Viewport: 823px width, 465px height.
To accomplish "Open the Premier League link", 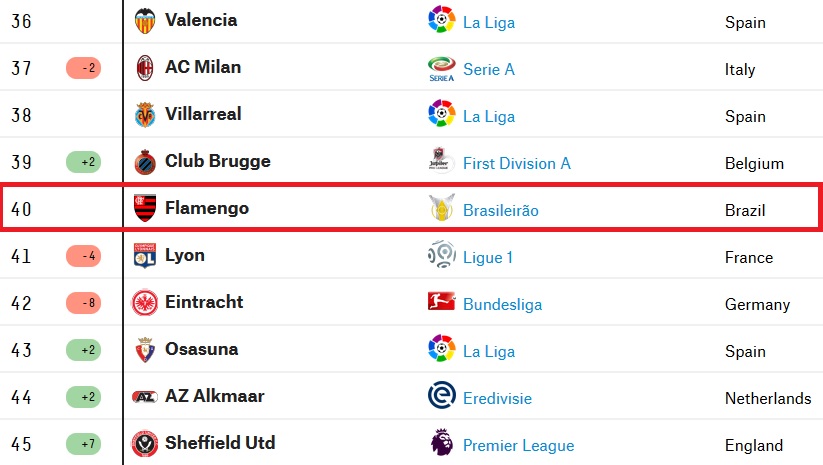I will click(x=519, y=445).
